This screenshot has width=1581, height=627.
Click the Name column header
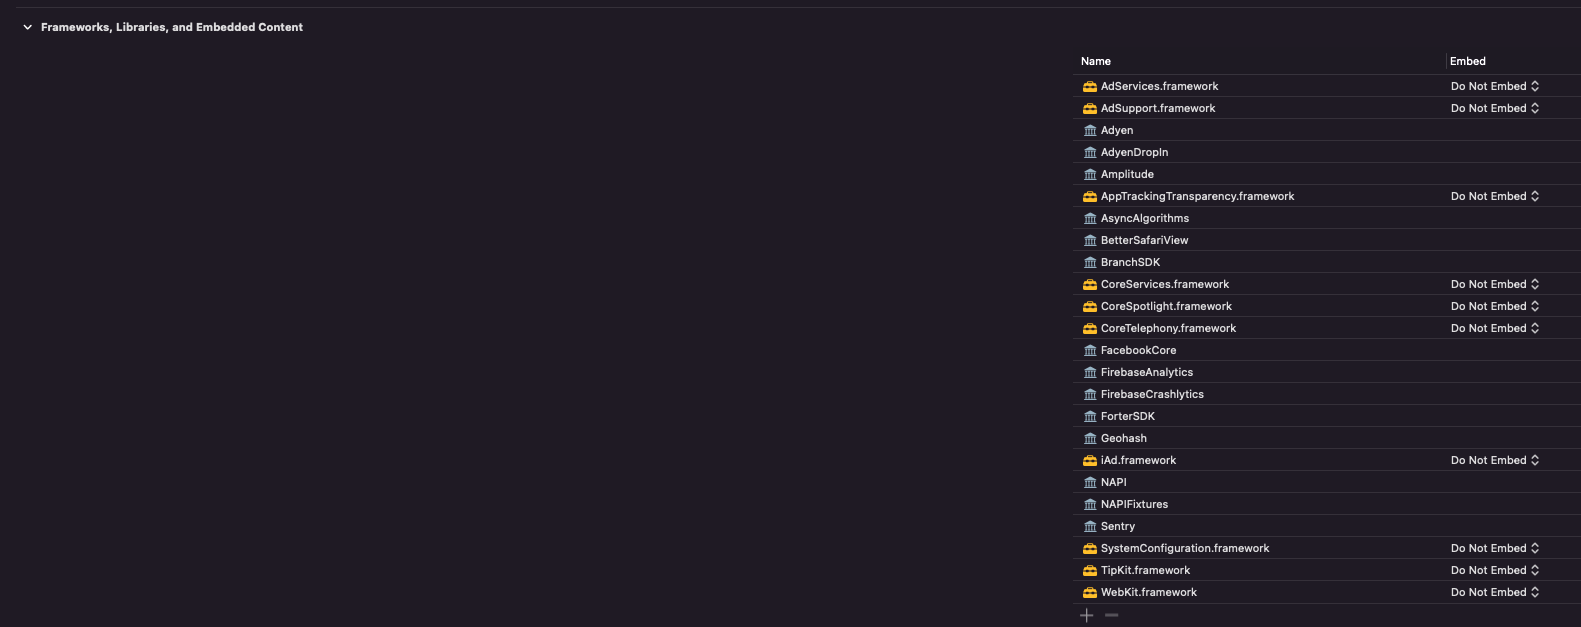(1096, 62)
